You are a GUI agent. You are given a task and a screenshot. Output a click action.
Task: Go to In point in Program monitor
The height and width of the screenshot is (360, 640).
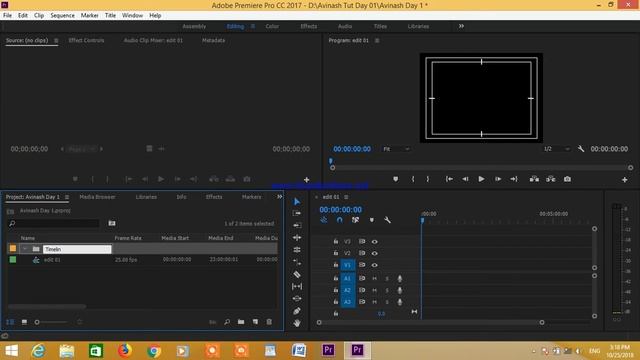coord(449,179)
